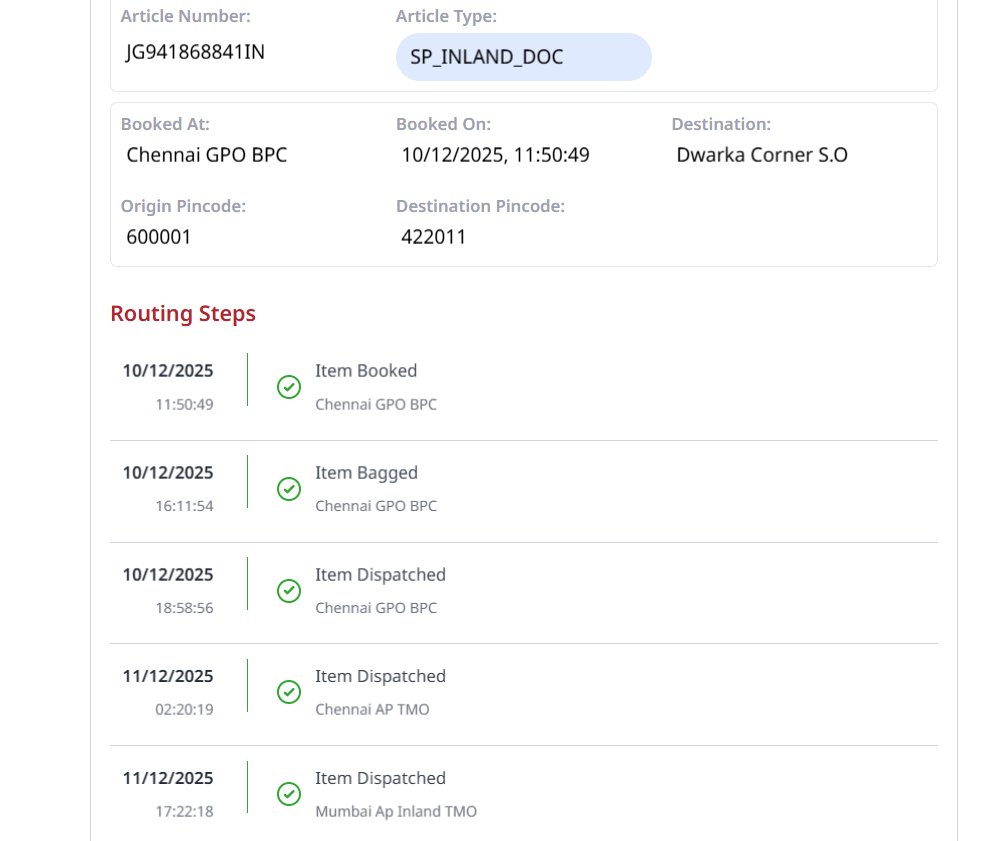Select the time 17:22:18
This screenshot has height=841, width=1000.
(x=184, y=812)
